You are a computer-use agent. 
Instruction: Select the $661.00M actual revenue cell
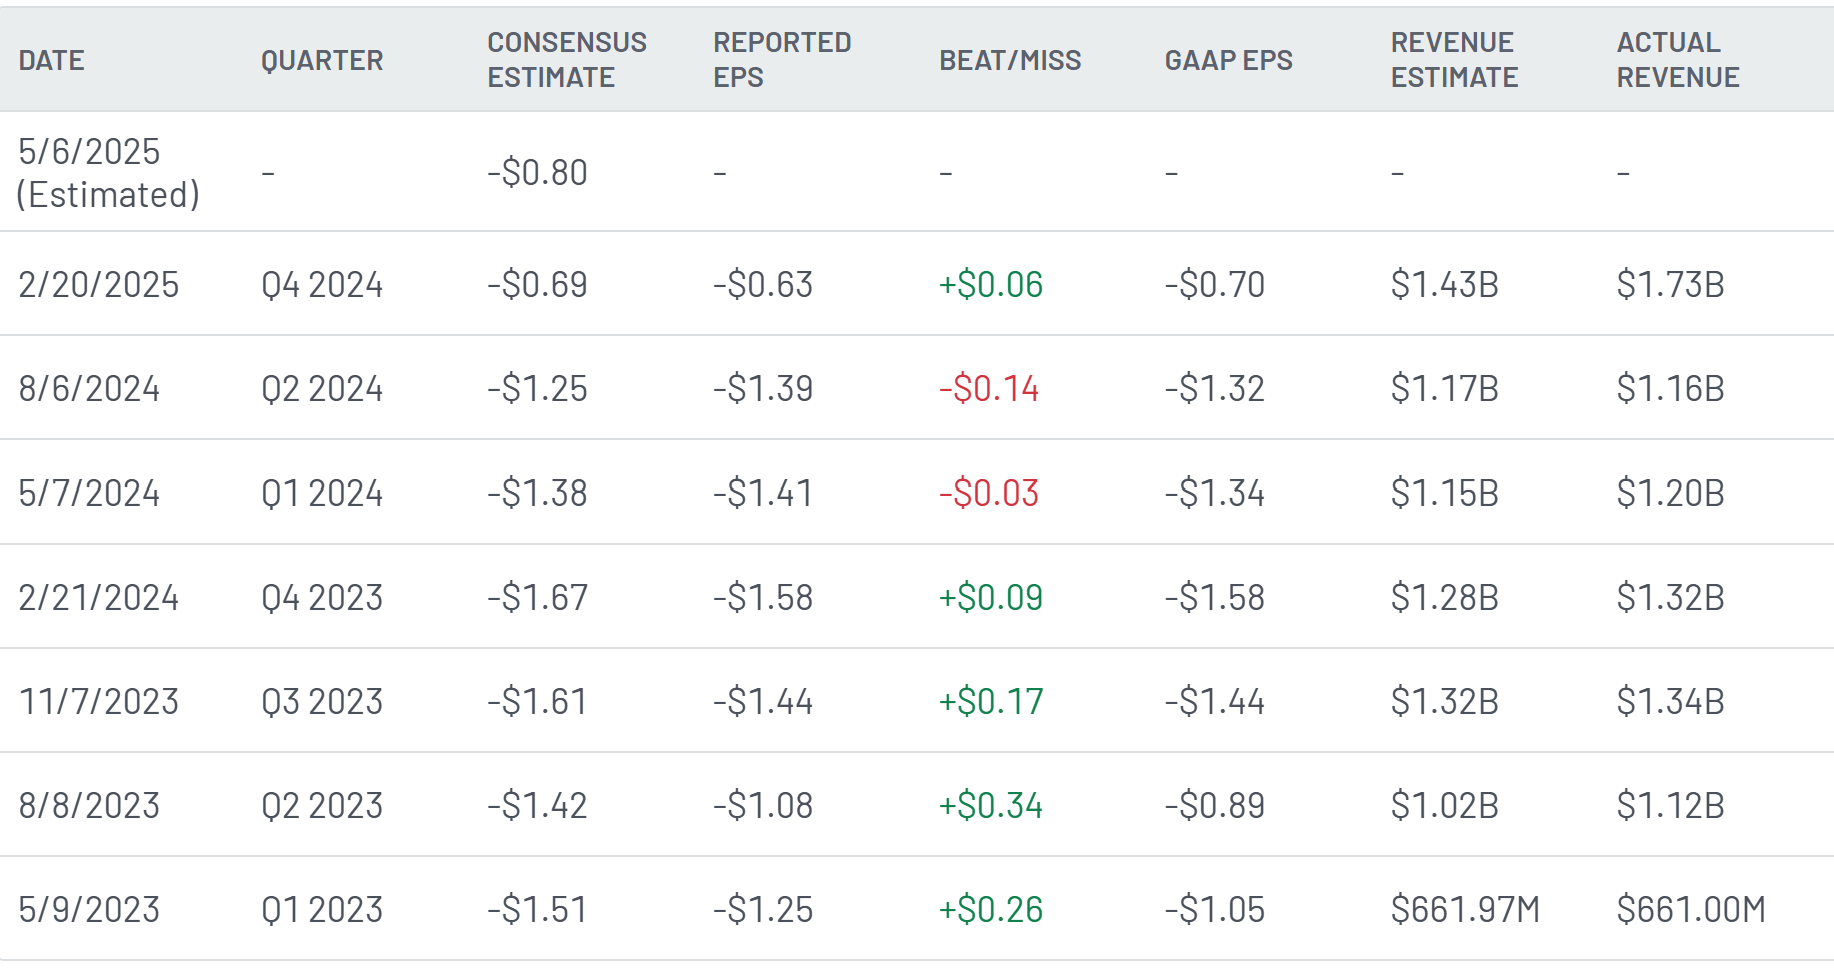pos(1691,910)
